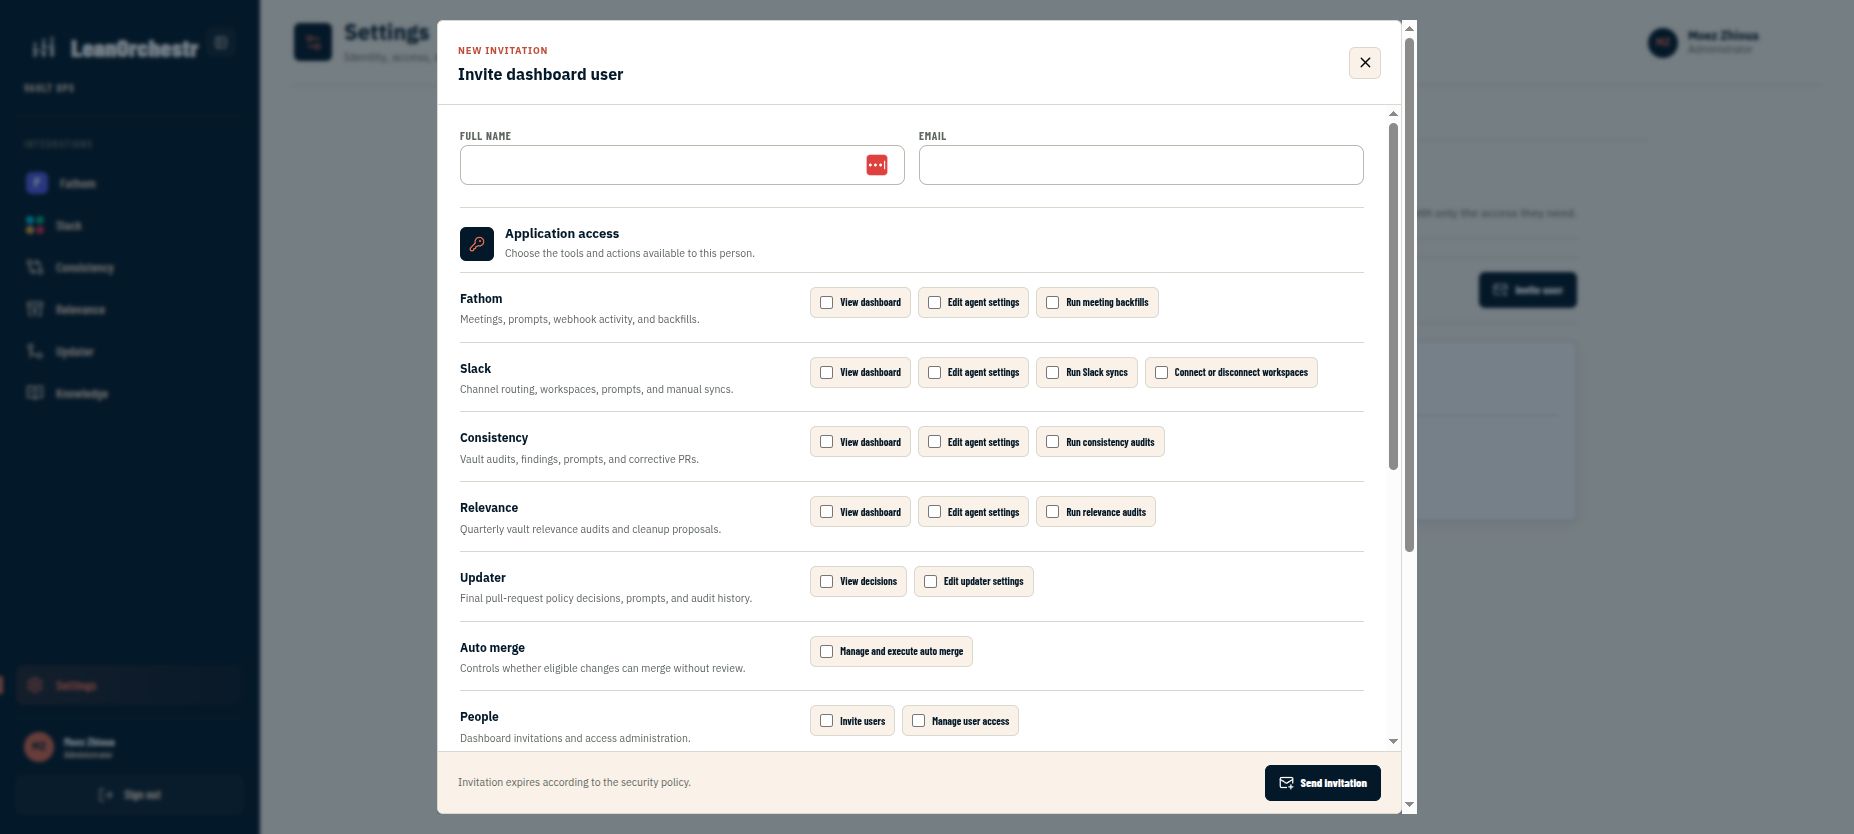Tick Run meeting backfills checkbox
Screen dimensions: 1854x834
(x=1052, y=302)
